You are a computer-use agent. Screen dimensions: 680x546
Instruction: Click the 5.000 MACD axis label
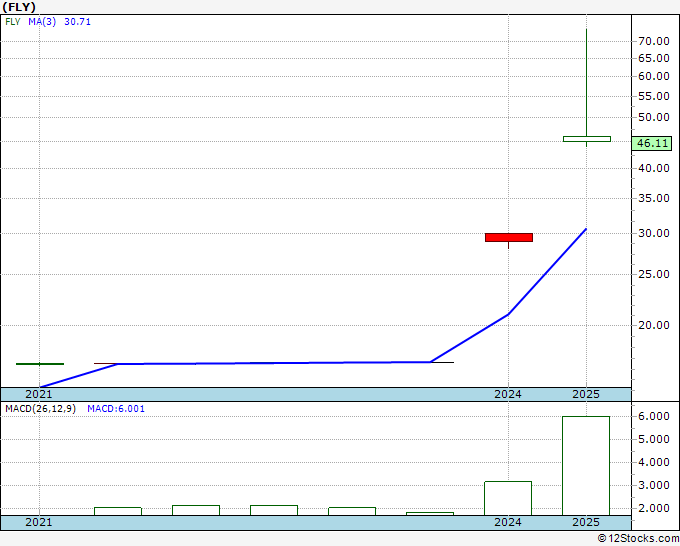[x=654, y=439]
